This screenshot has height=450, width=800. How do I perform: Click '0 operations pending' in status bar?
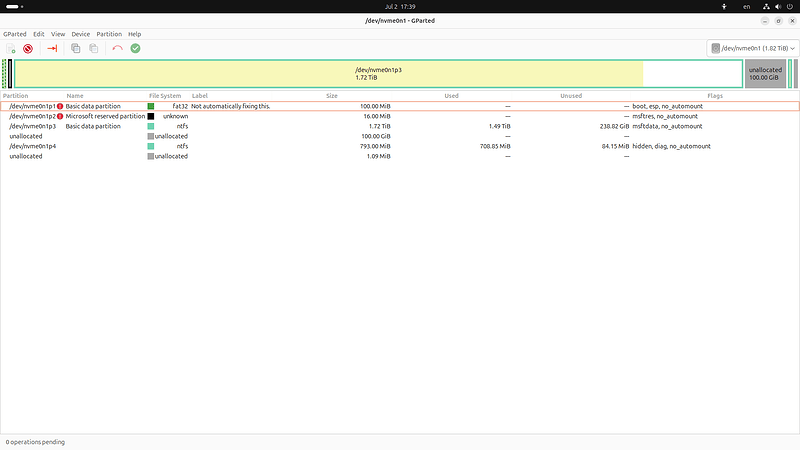point(35,442)
